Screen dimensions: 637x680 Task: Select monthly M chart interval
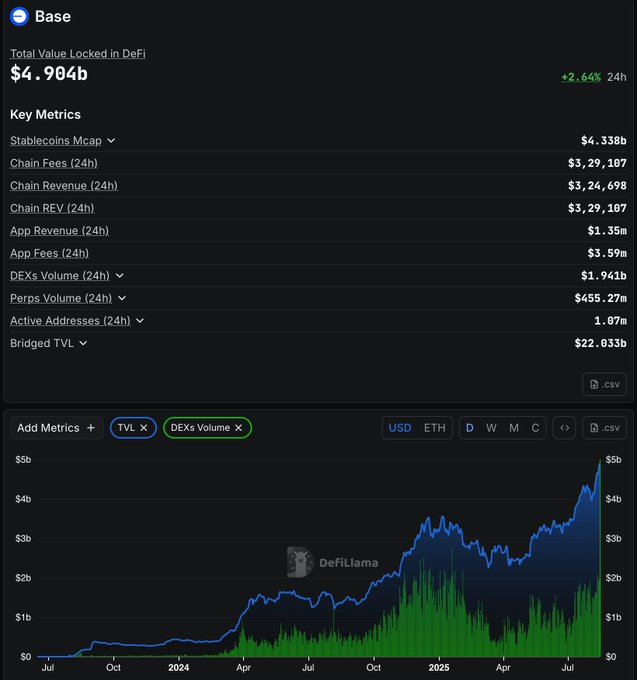pyautogui.click(x=514, y=428)
